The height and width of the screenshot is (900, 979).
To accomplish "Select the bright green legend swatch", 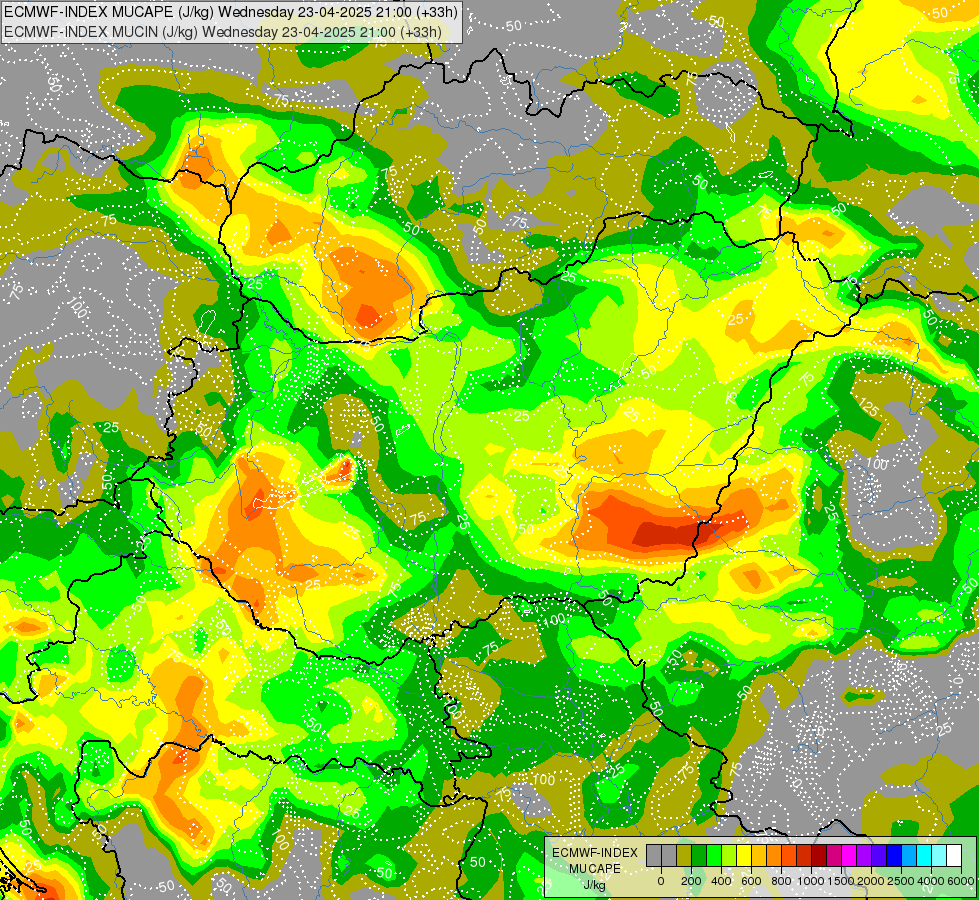I will 714,856.
